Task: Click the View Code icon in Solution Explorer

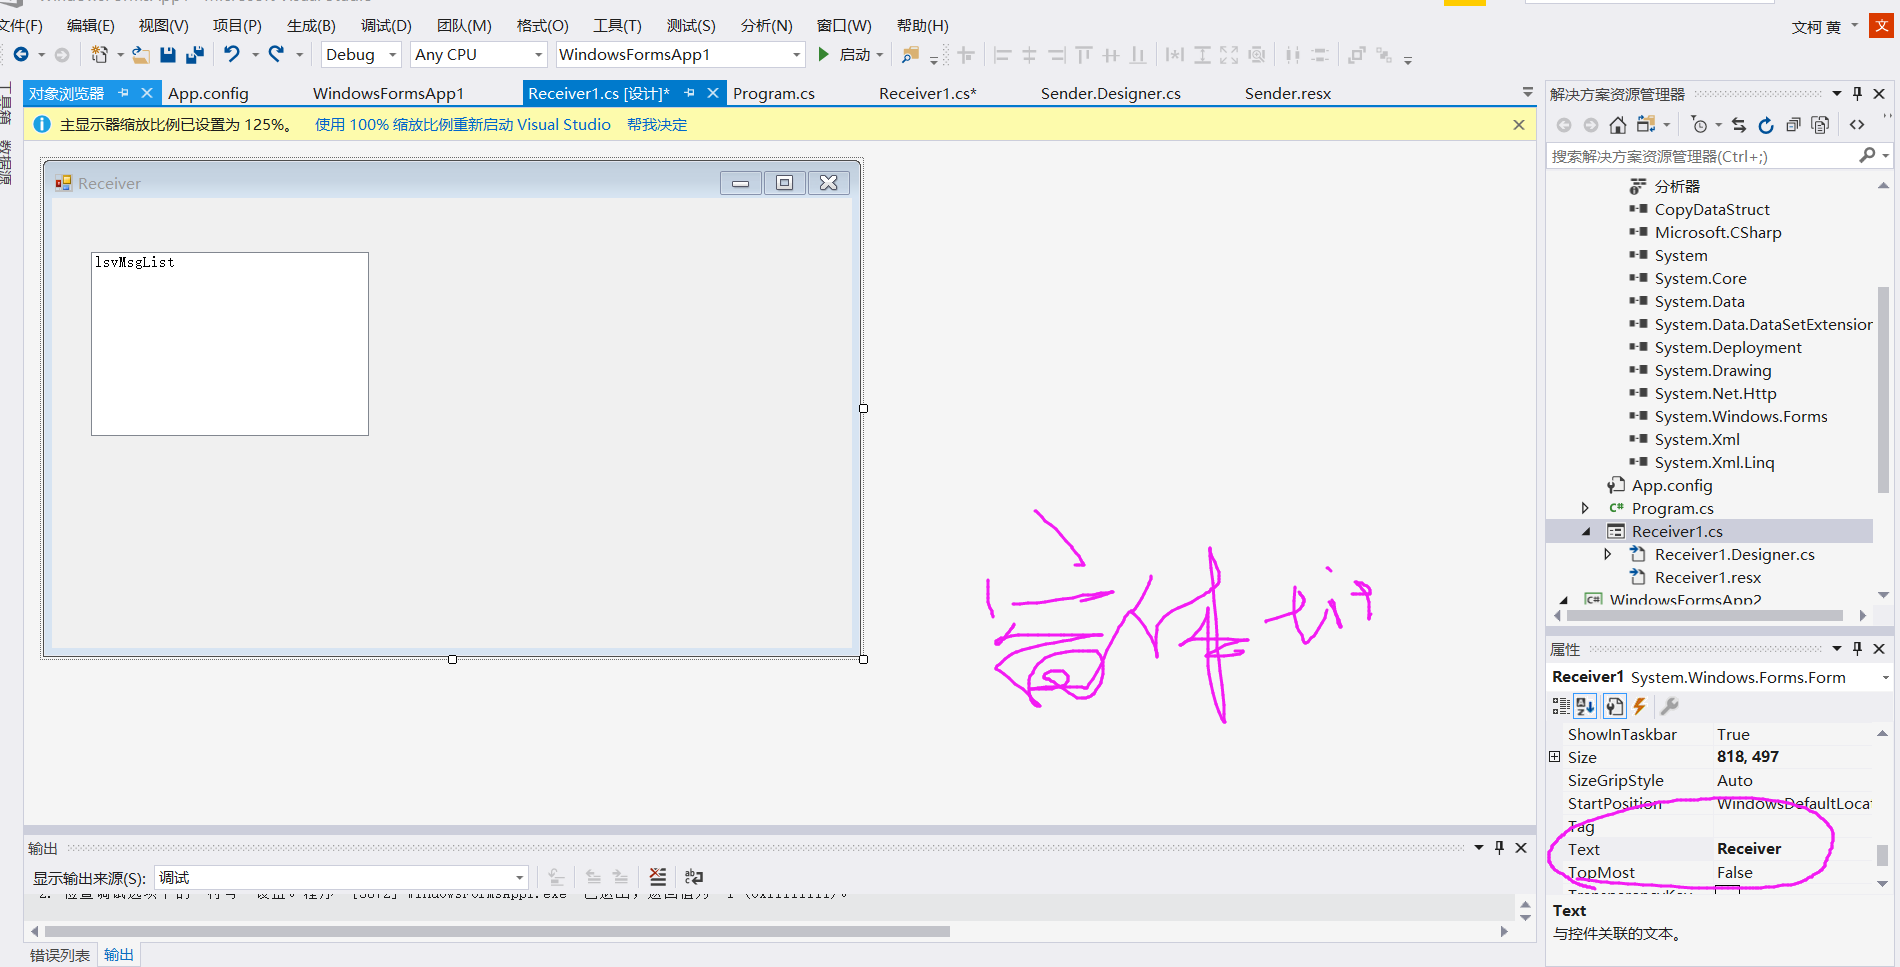Action: (1857, 125)
